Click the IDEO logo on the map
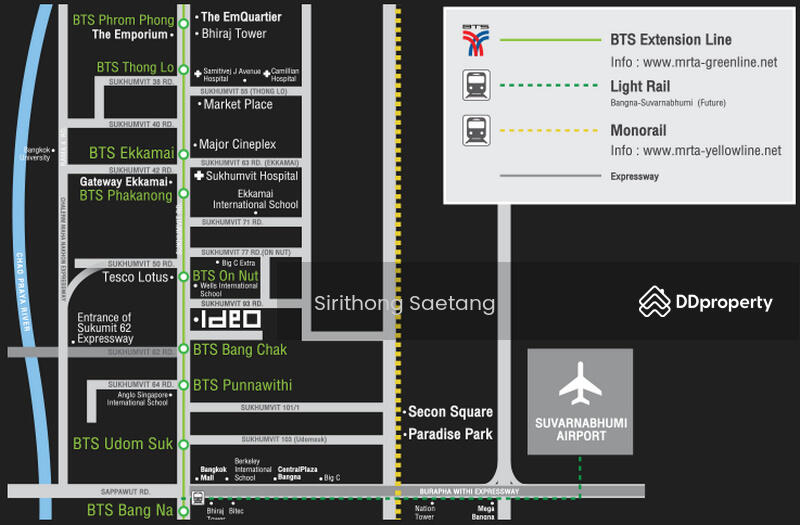This screenshot has width=800, height=525. pos(231,319)
